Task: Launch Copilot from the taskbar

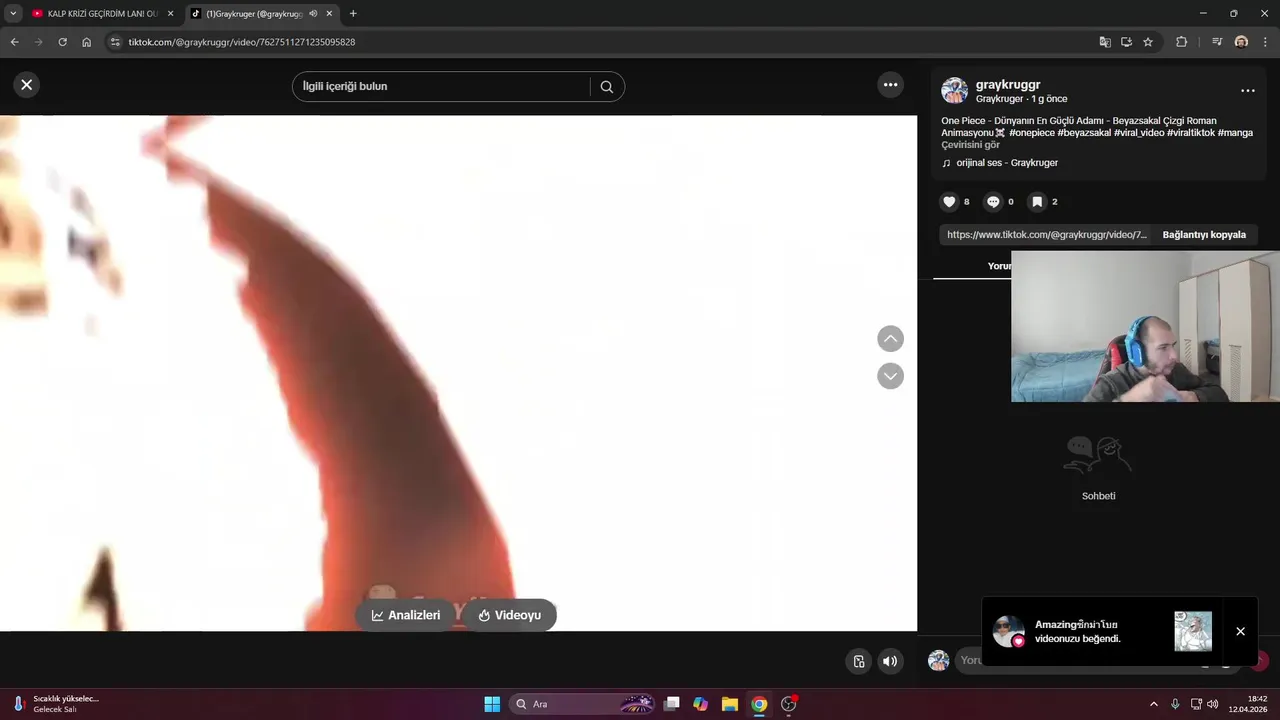Action: [701, 704]
